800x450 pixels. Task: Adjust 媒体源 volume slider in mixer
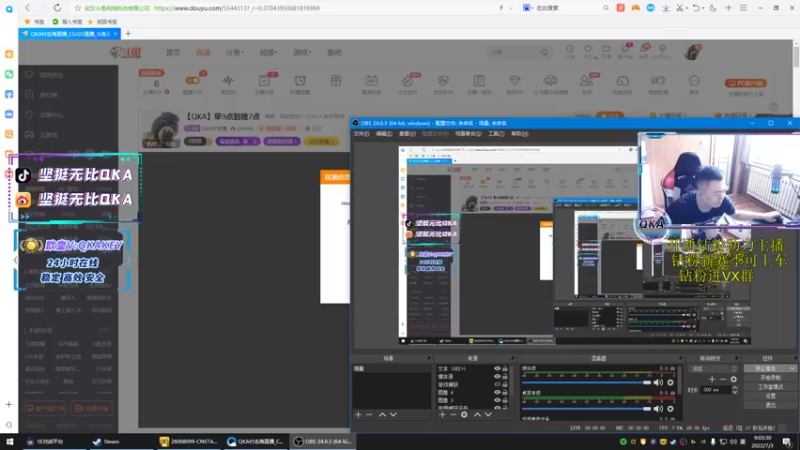pos(587,383)
